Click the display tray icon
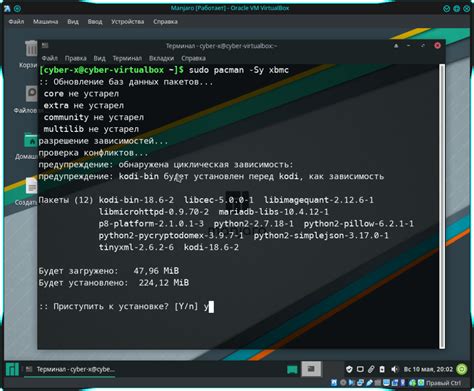The height and width of the screenshot is (391, 474). 360,369
